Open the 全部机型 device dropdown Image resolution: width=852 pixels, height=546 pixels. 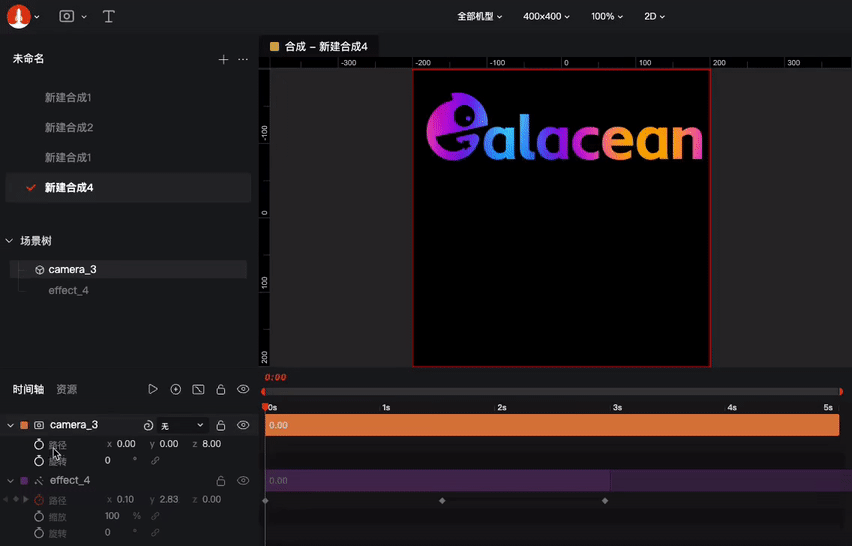pyautogui.click(x=479, y=16)
